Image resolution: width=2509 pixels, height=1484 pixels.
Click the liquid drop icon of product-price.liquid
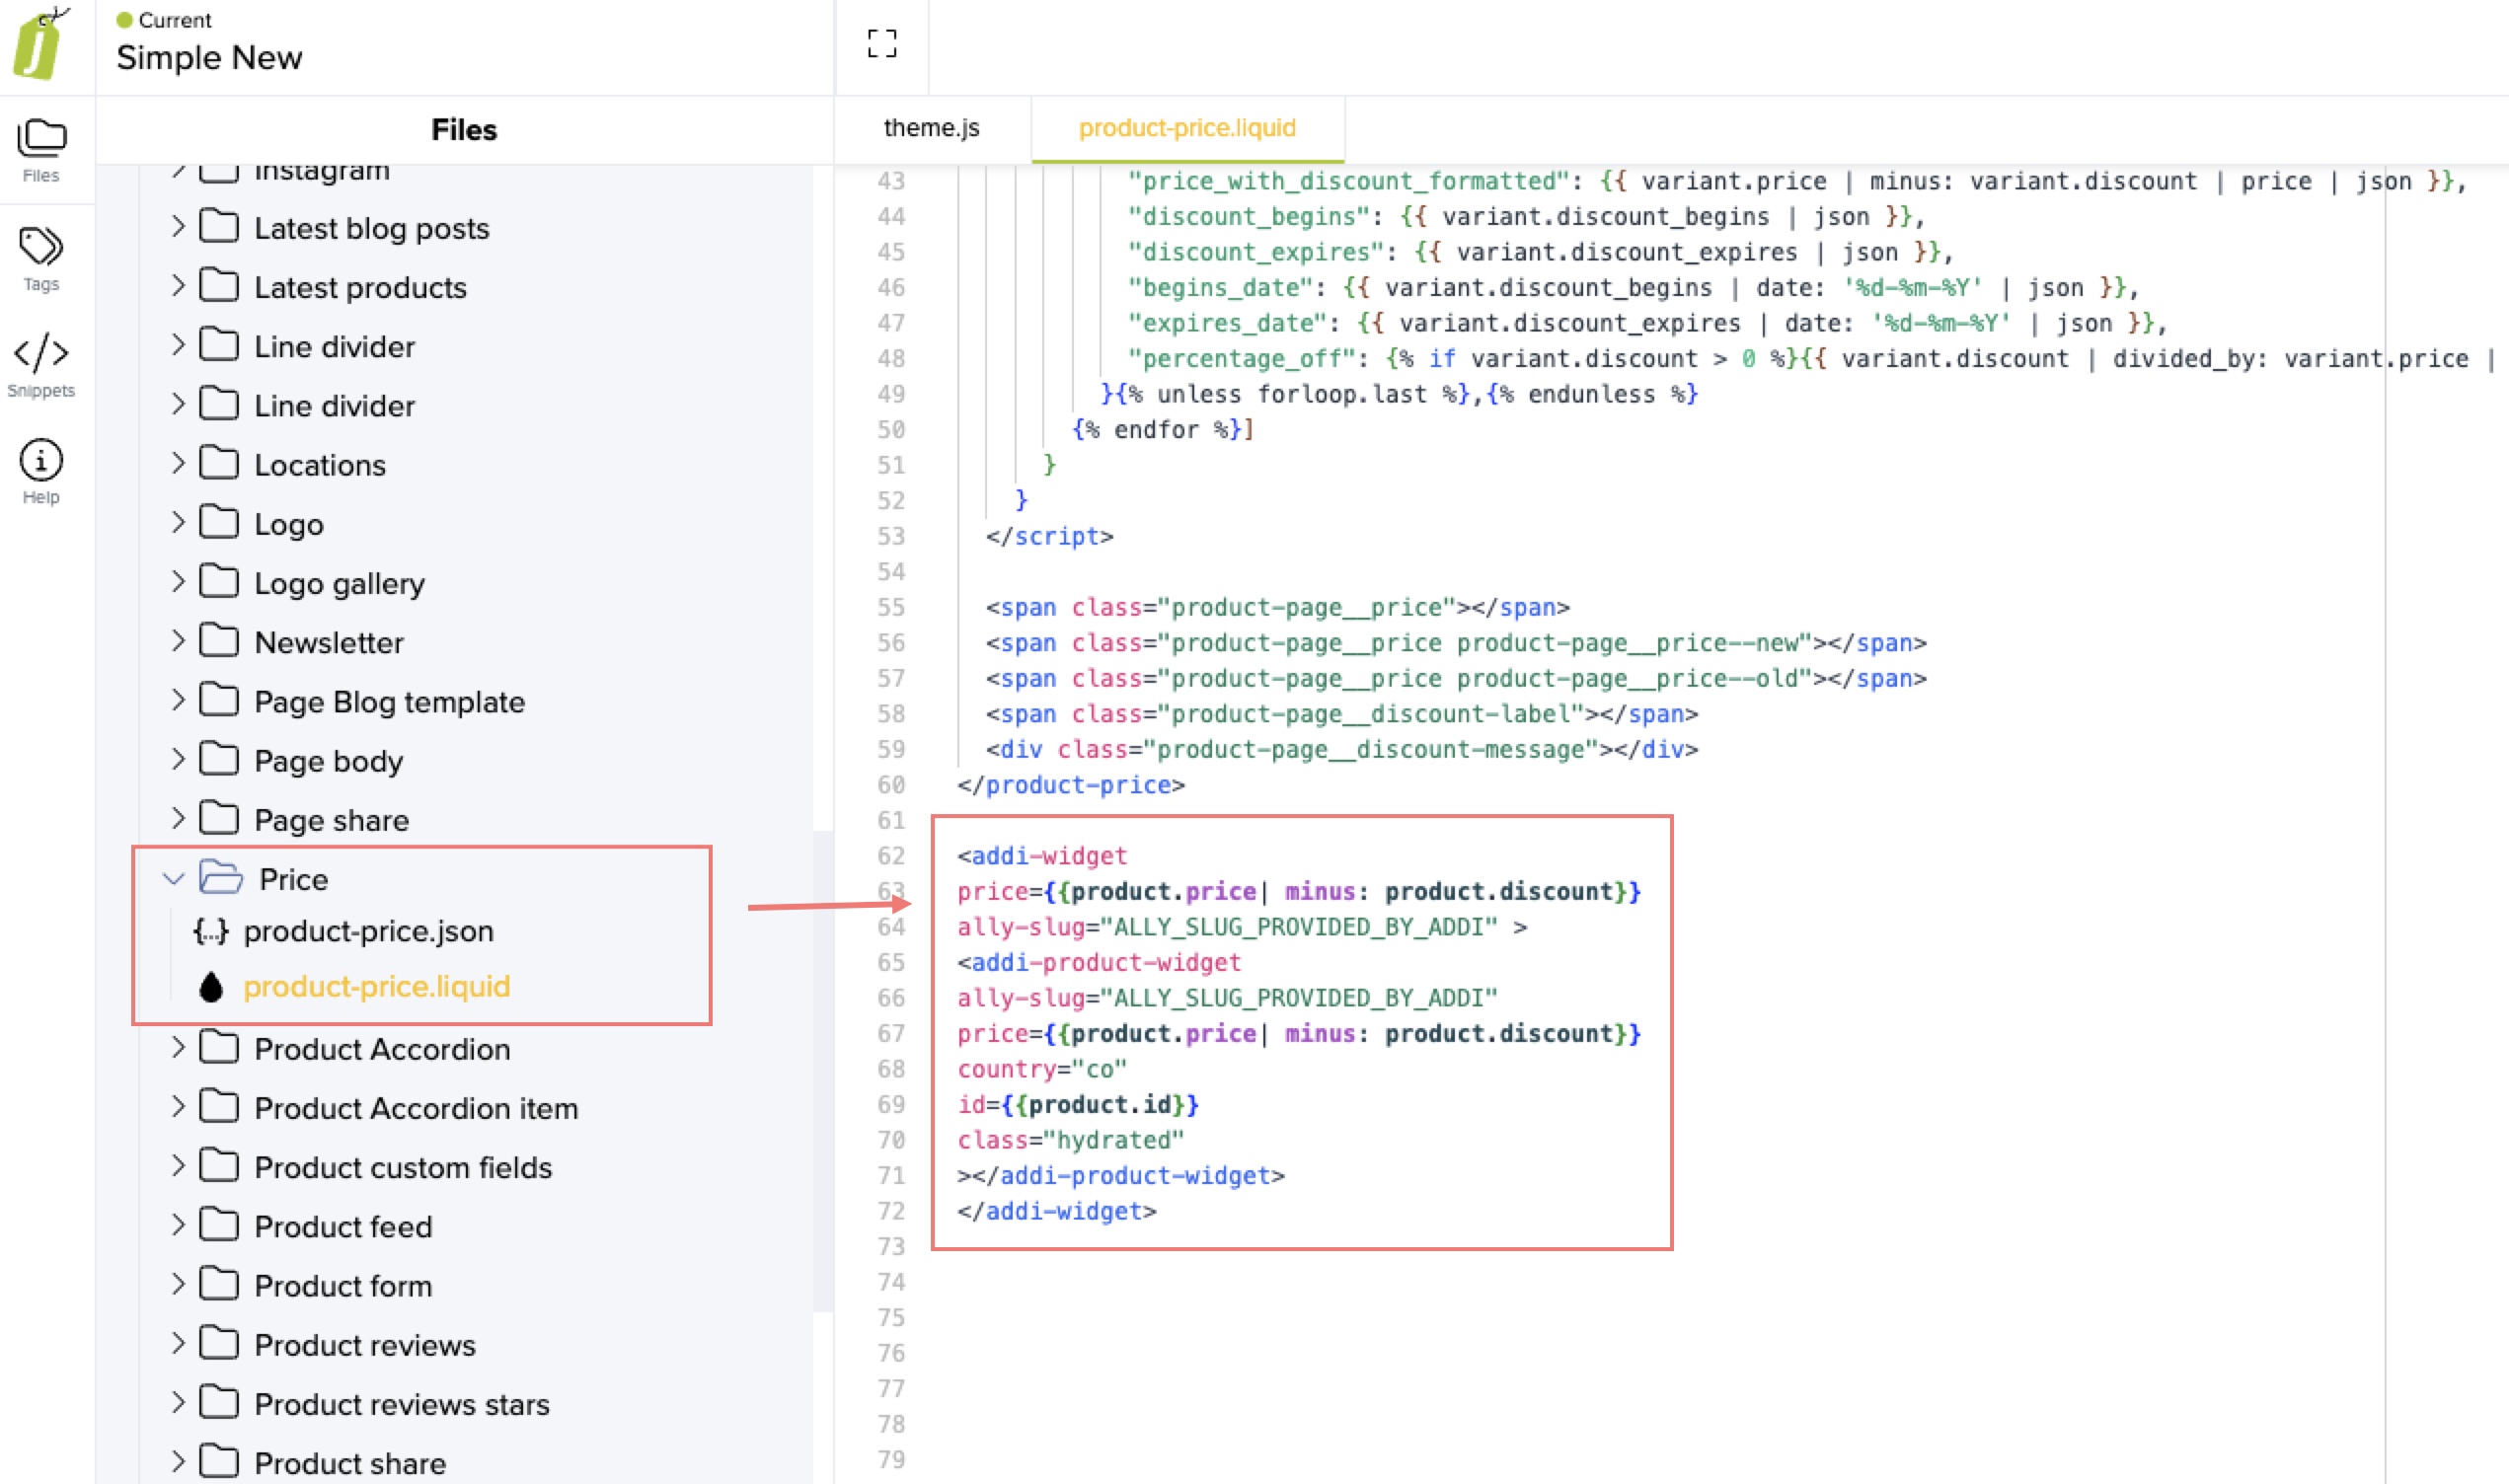(210, 987)
